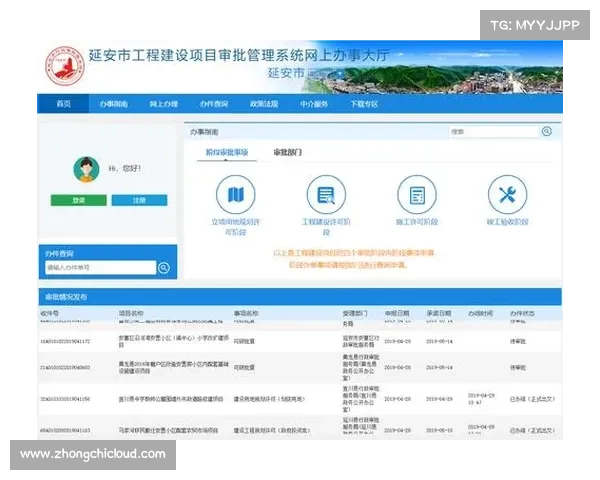This screenshot has width=600, height=480.
Task: Click the search icon in 办事指南 header
Action: coord(547,131)
